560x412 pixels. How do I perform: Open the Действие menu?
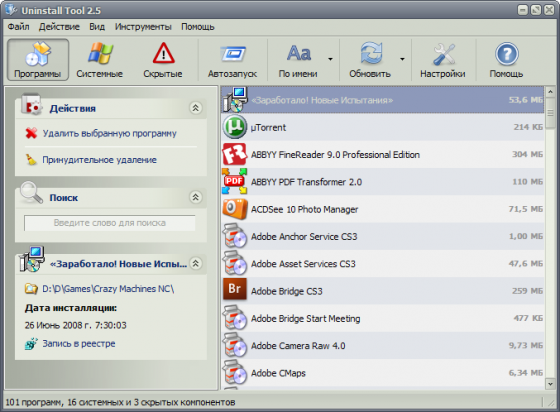tap(59, 27)
